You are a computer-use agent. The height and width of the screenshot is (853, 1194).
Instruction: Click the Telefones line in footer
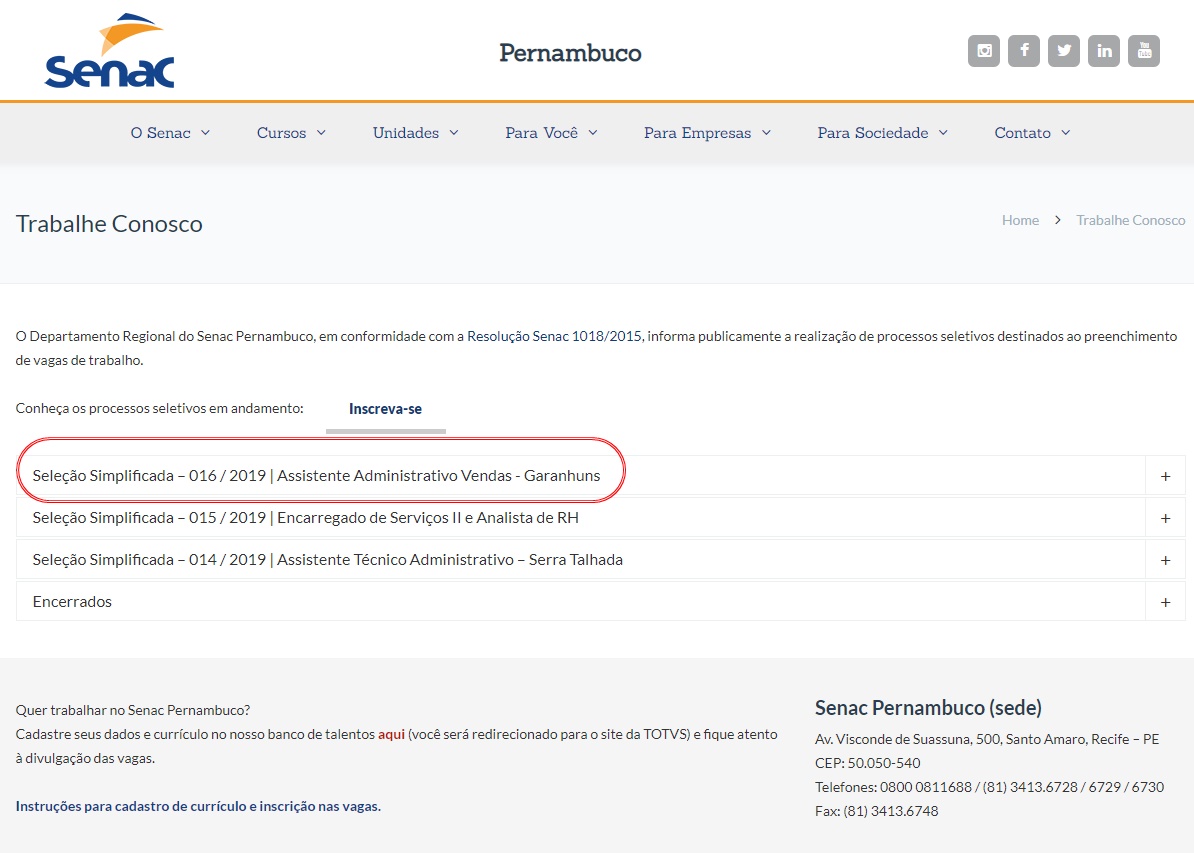click(x=989, y=787)
